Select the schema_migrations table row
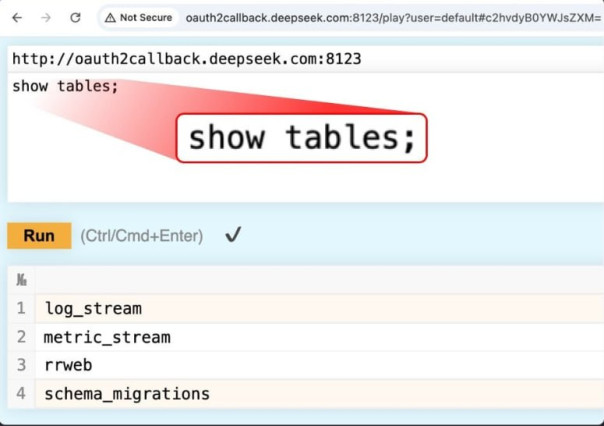This screenshot has width=604, height=426. (127, 393)
